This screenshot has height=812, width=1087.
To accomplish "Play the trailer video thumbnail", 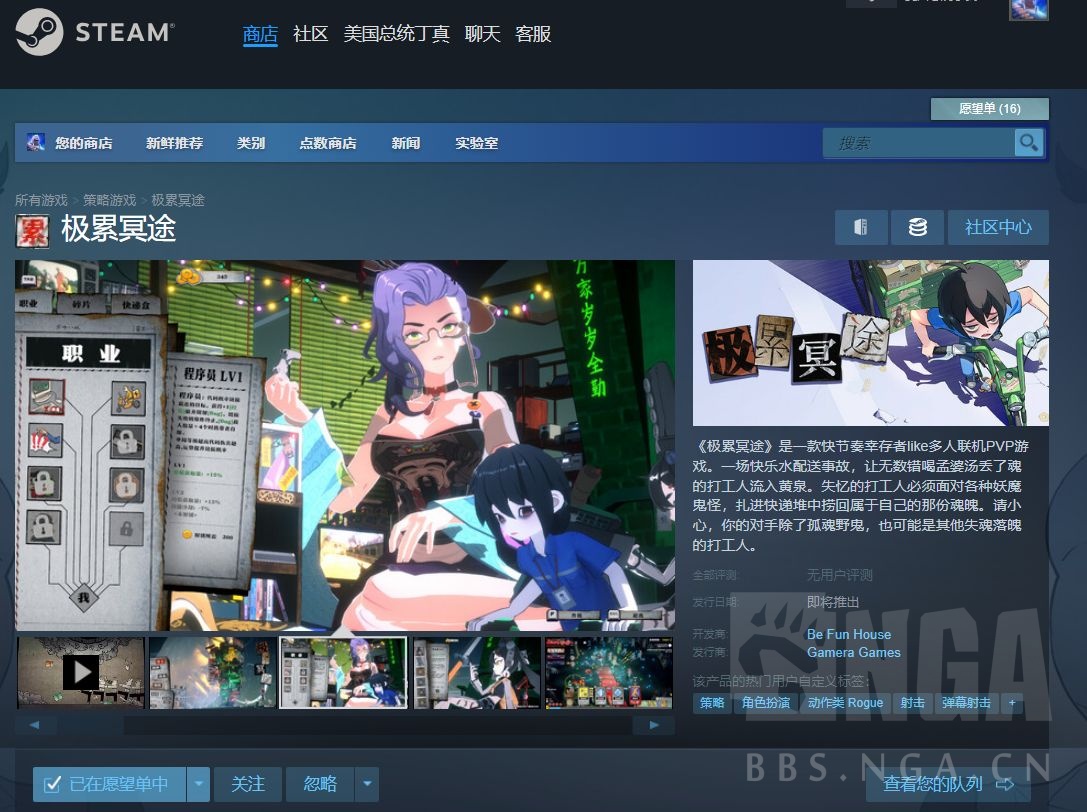I will (x=81, y=673).
